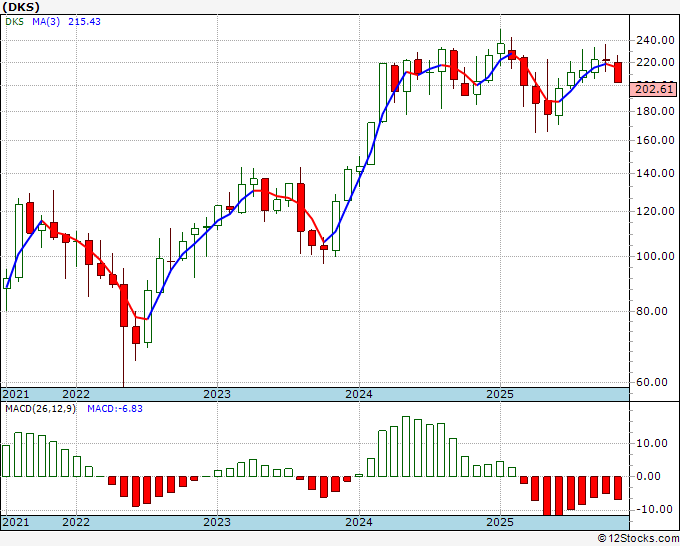Image resolution: width=680 pixels, height=546 pixels.
Task: Click the 2023 label on price chart axis
Action: [217, 394]
